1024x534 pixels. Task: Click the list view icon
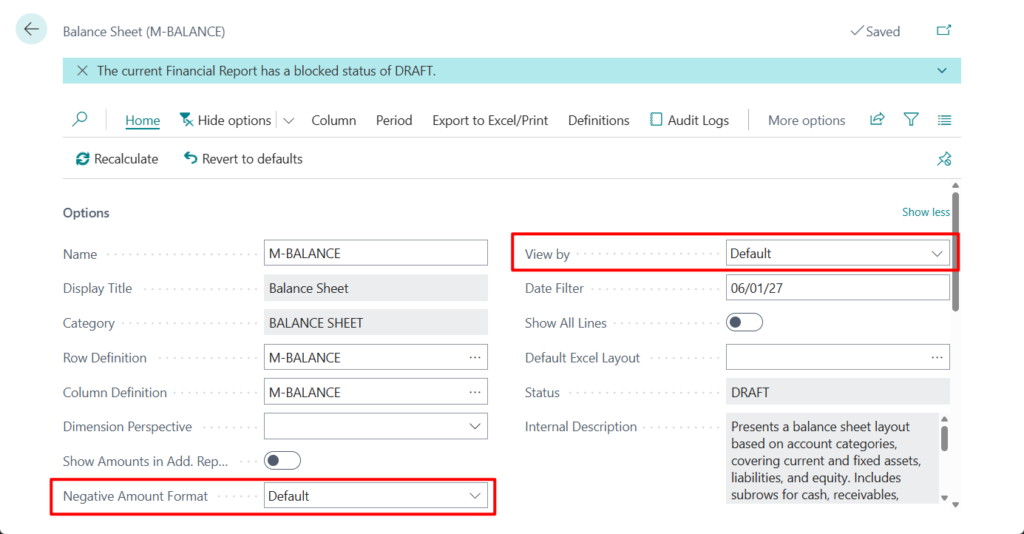coord(944,120)
